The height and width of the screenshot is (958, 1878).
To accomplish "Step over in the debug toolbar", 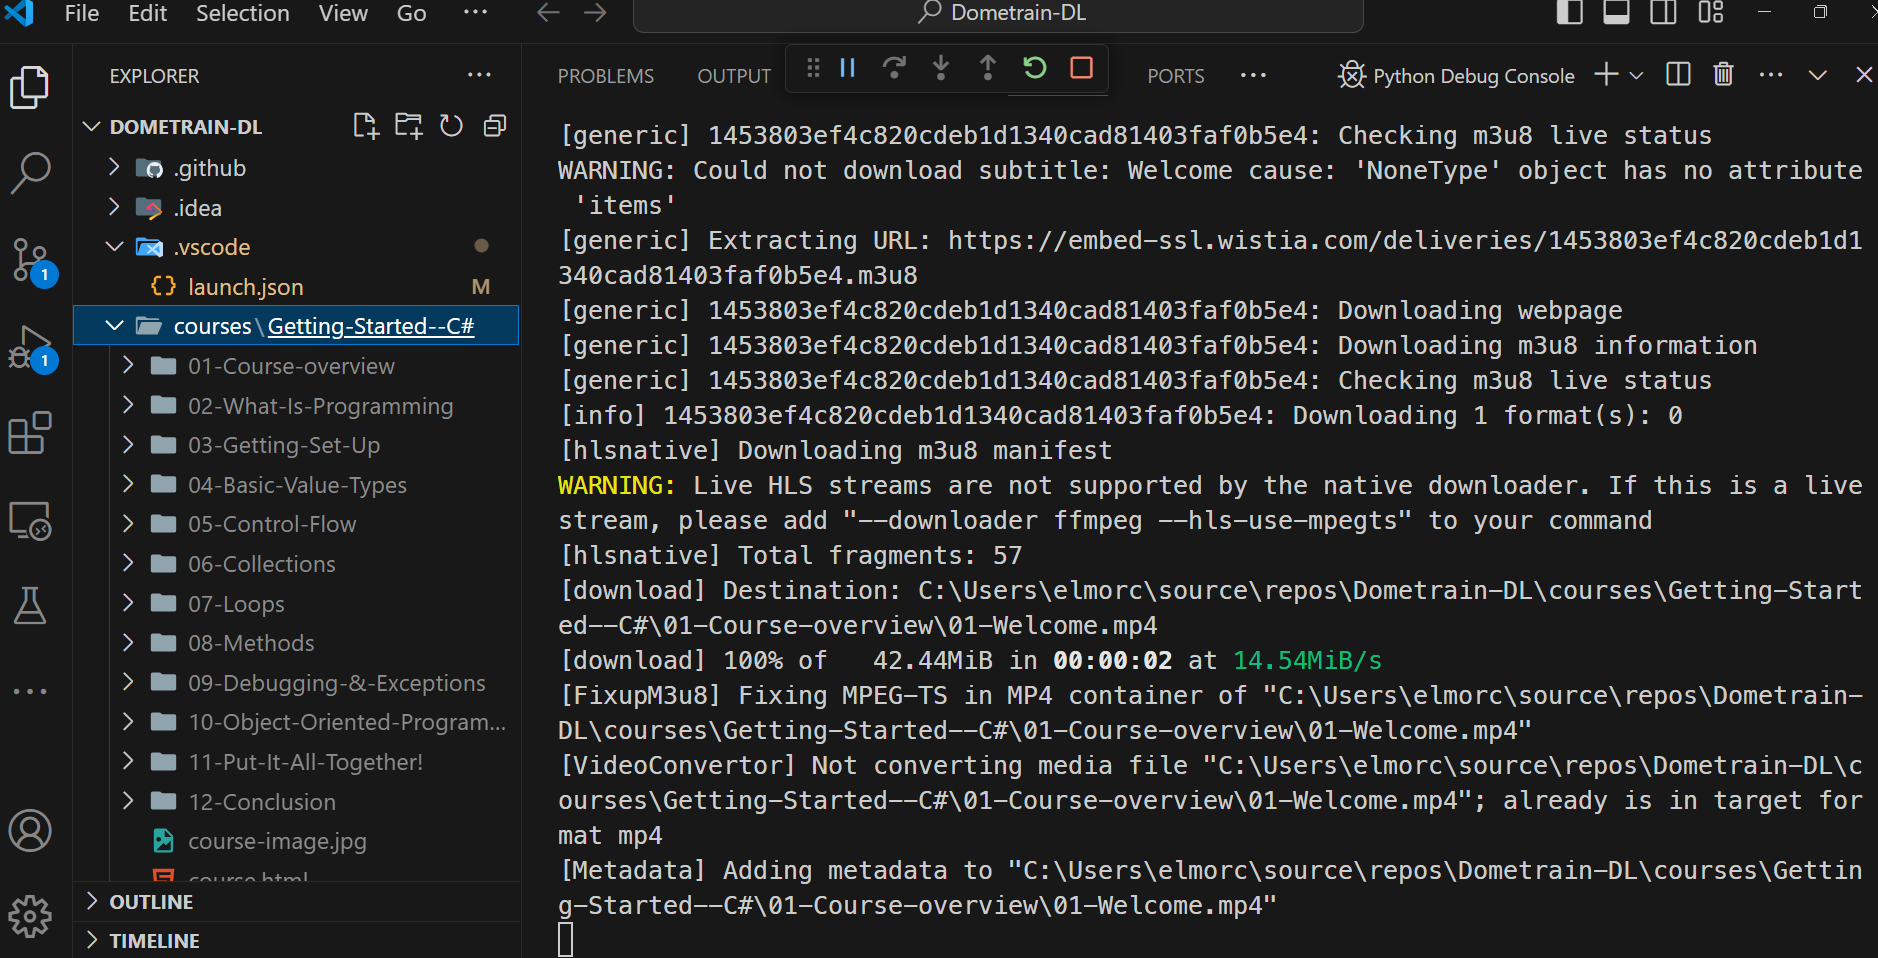I will coord(894,68).
